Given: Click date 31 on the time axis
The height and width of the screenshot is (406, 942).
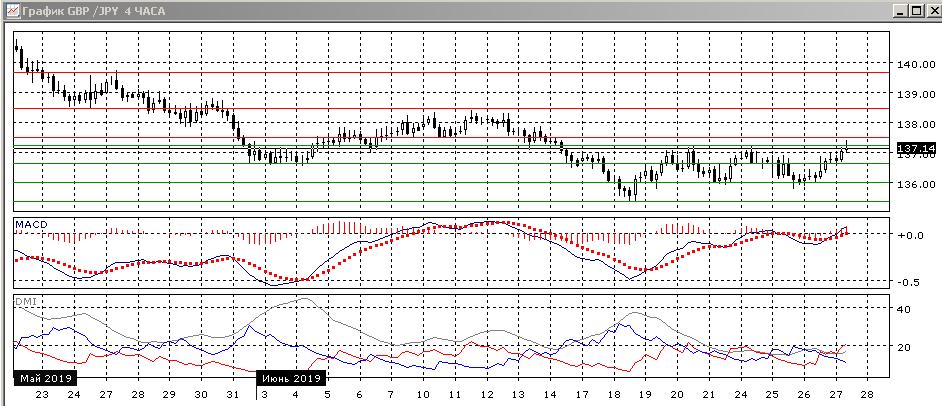Looking at the screenshot, I should 233,395.
